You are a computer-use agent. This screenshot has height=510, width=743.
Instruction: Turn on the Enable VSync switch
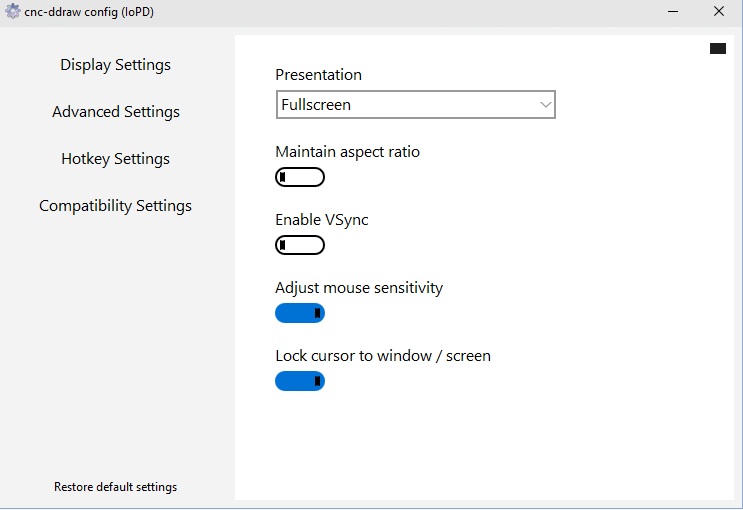300,245
